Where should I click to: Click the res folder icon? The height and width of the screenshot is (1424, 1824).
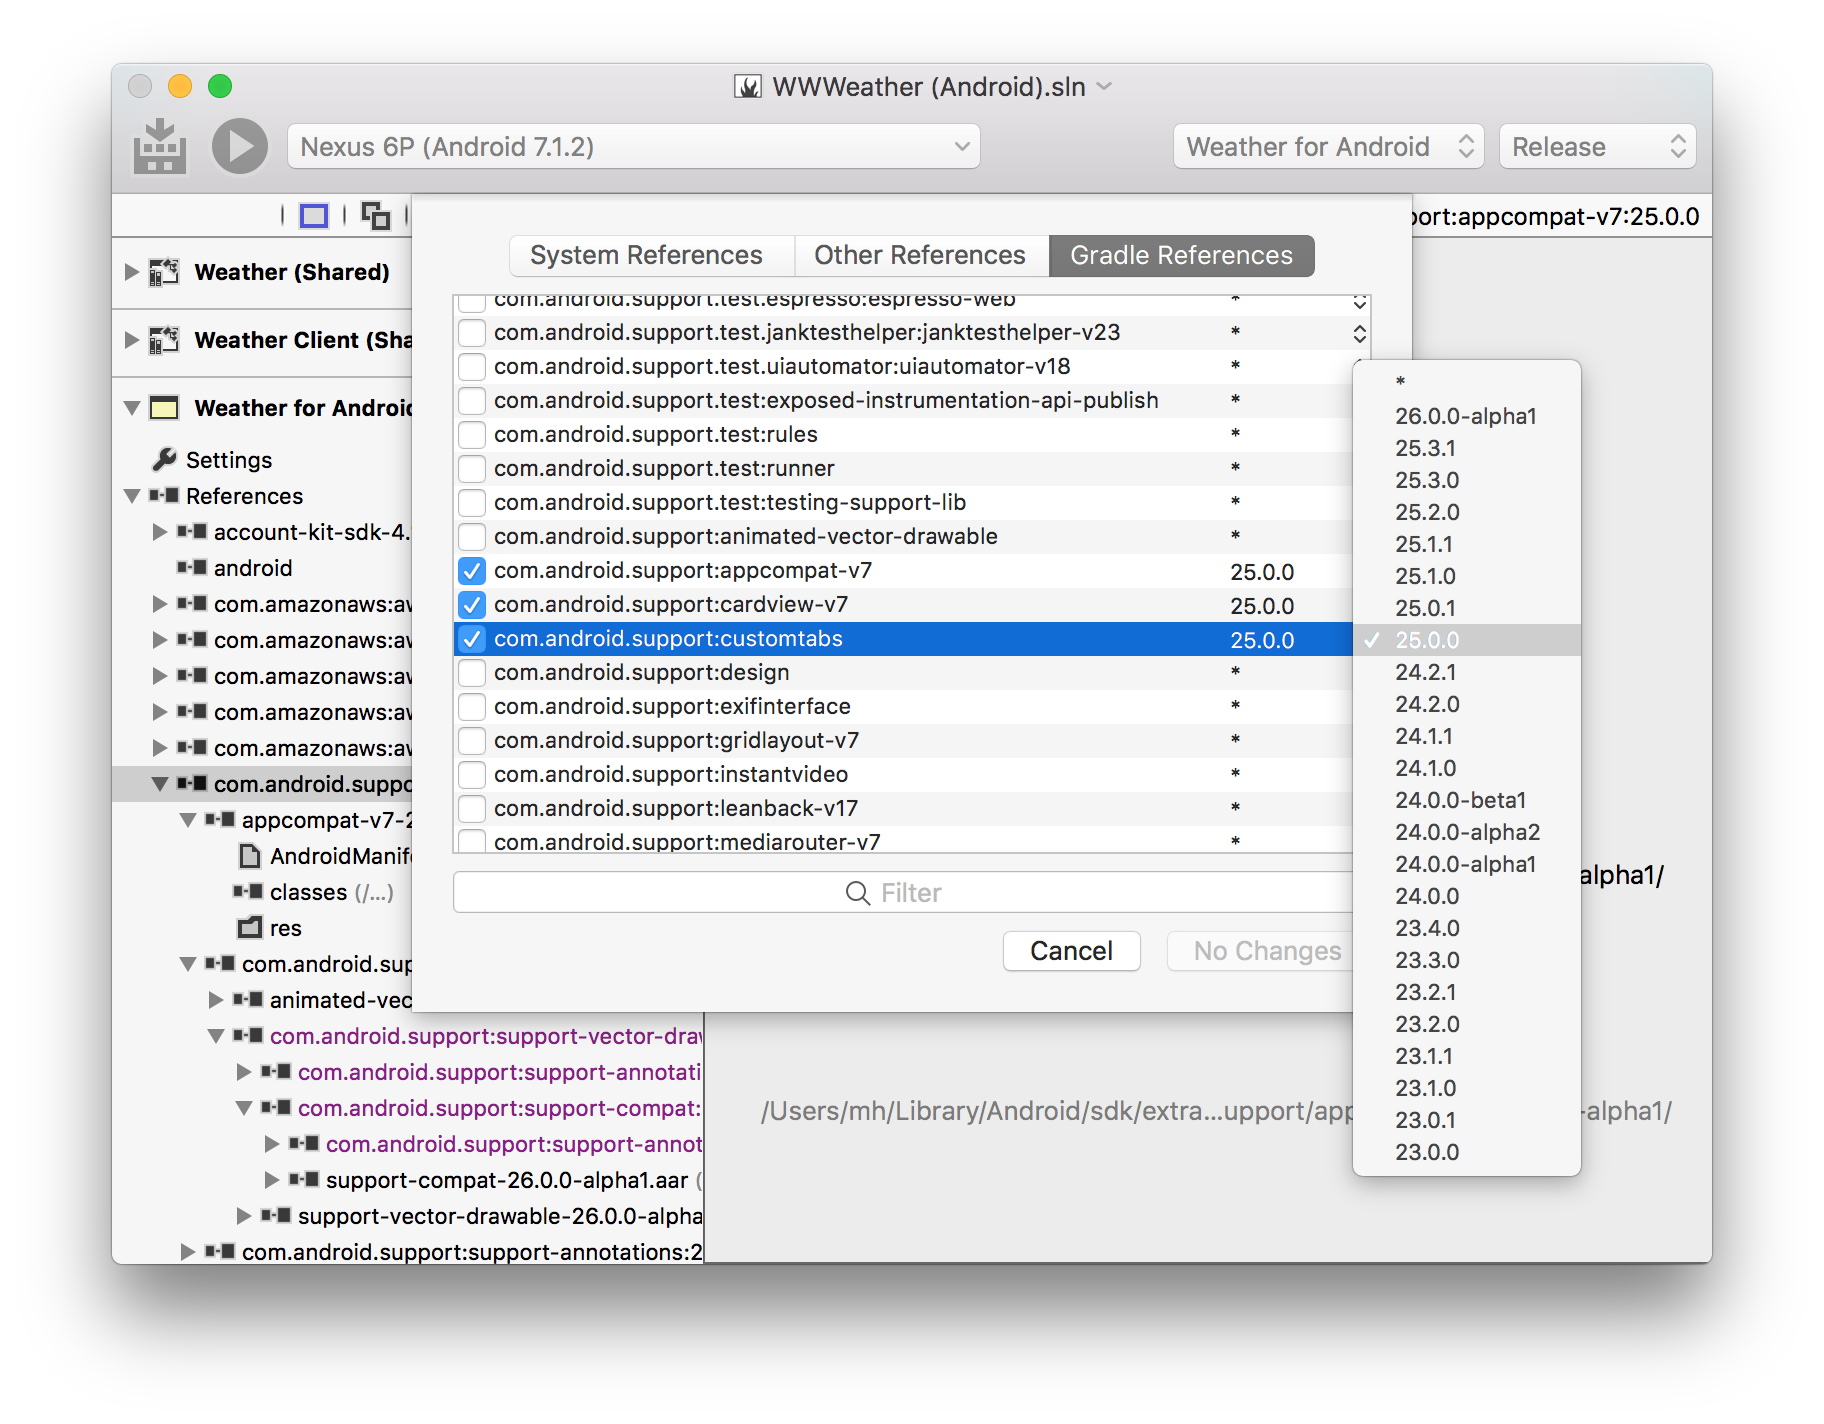249,928
